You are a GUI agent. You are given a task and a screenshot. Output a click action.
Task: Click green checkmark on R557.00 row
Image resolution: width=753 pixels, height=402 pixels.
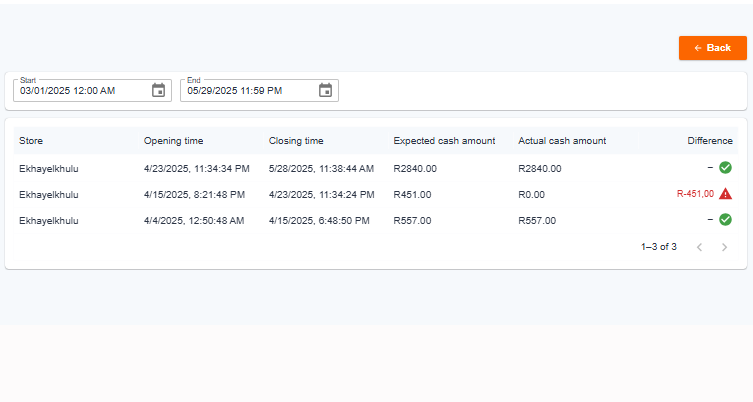click(x=725, y=219)
